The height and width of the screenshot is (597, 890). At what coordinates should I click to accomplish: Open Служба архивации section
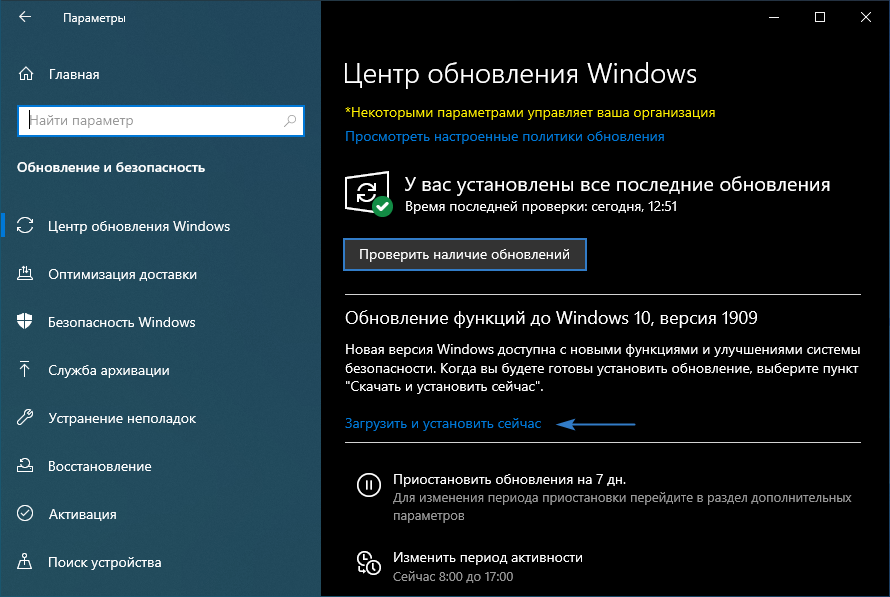click(x=109, y=370)
